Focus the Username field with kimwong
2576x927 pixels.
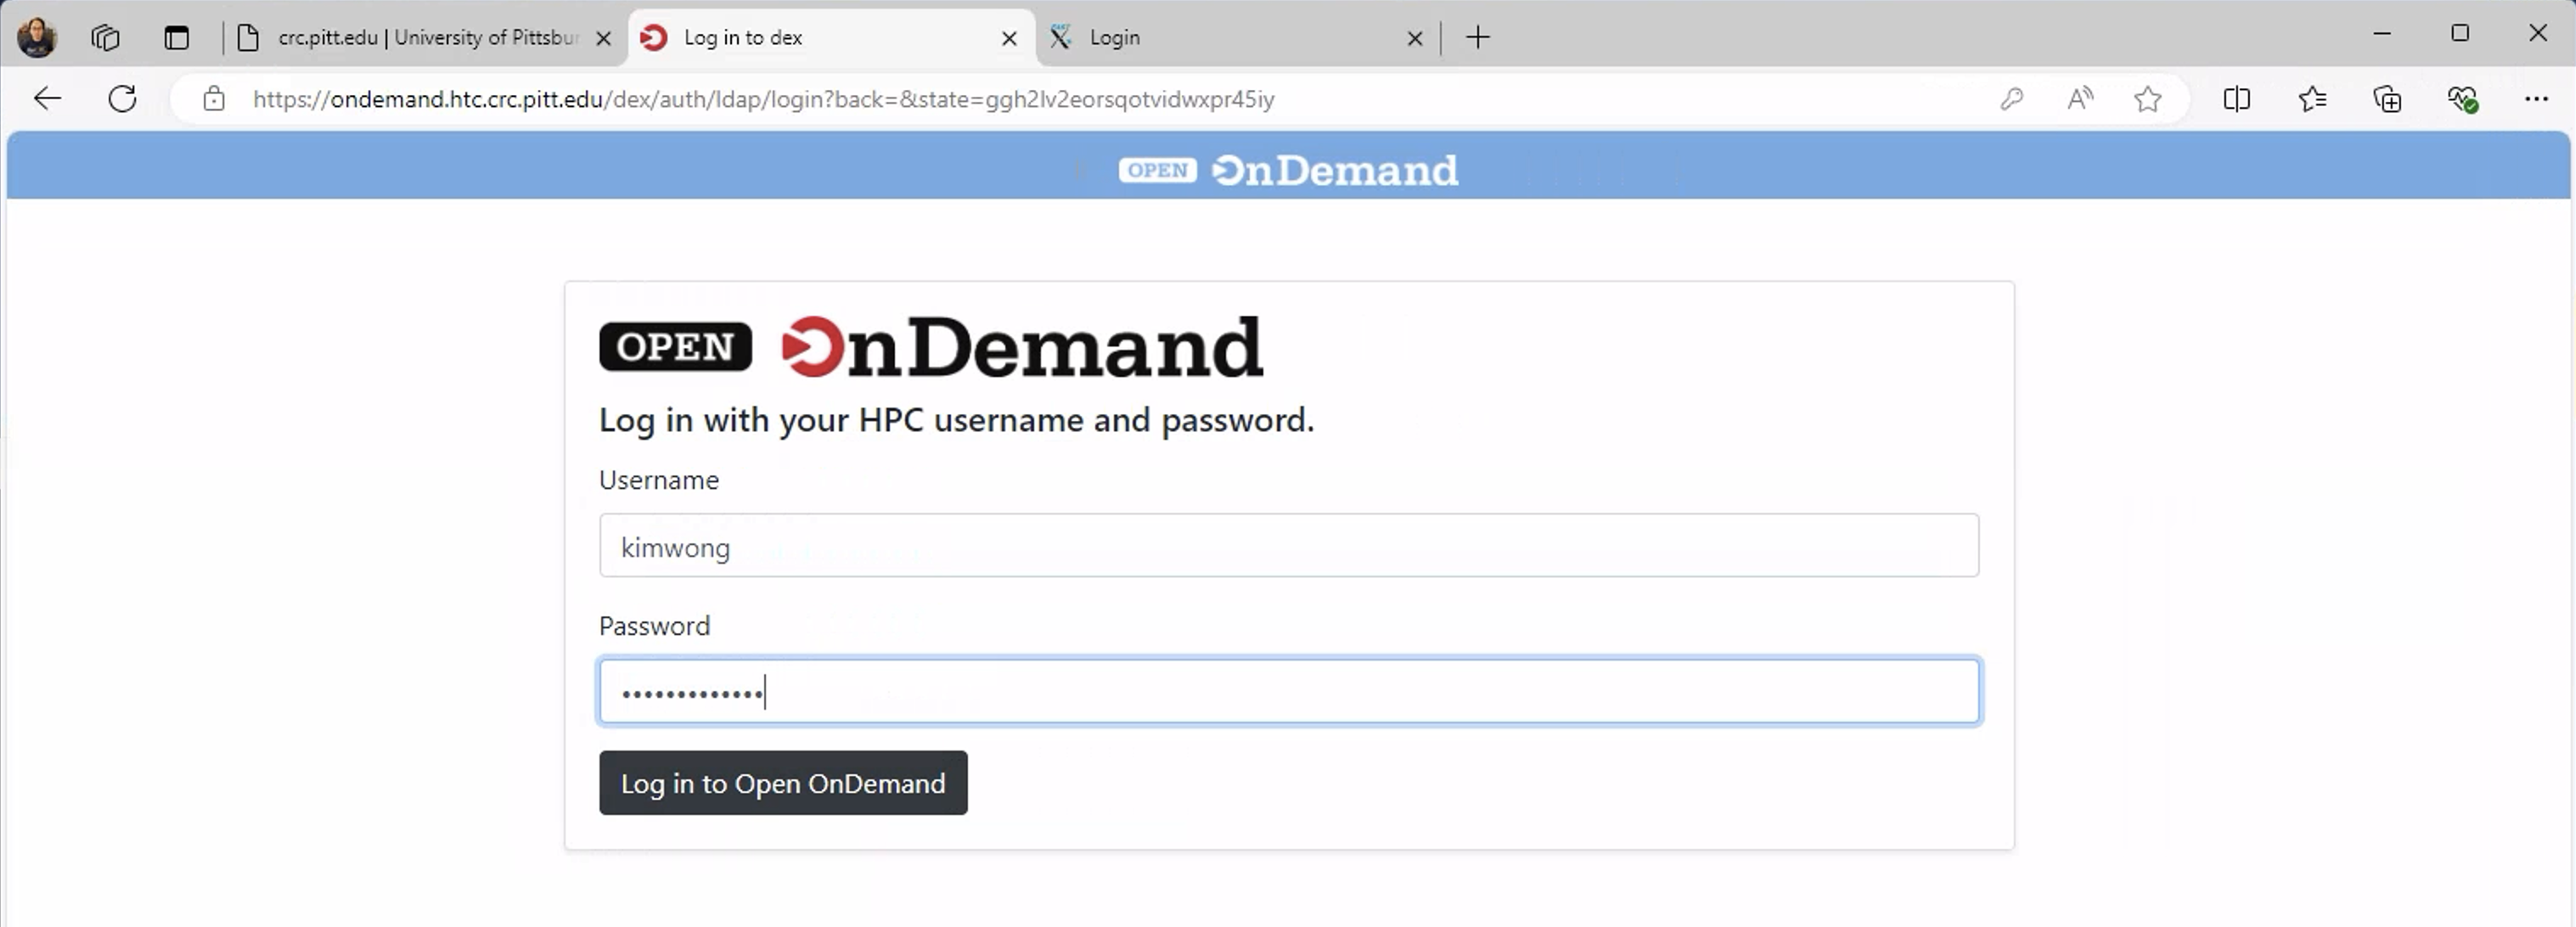click(x=1289, y=545)
